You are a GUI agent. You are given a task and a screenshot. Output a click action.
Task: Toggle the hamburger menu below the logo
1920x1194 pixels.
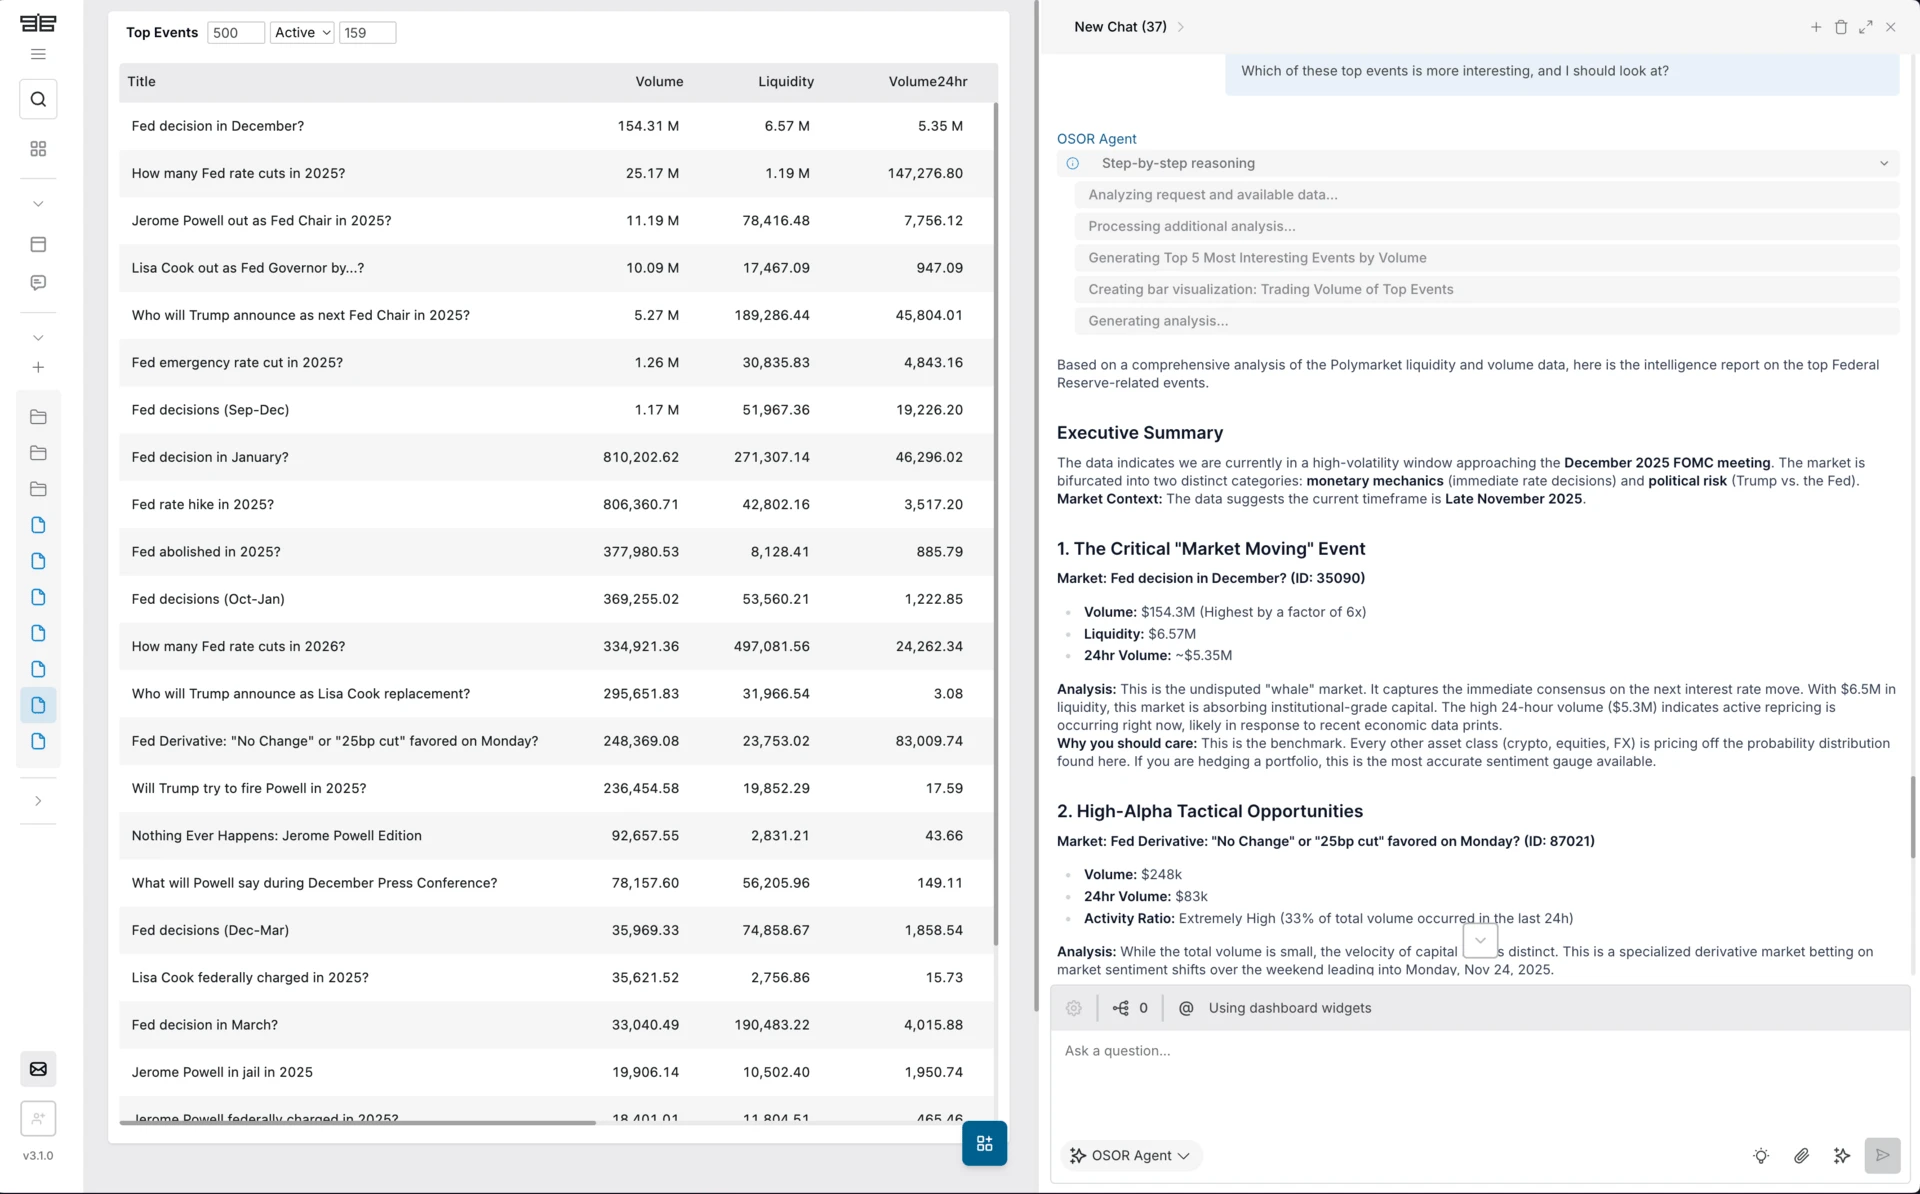[38, 54]
